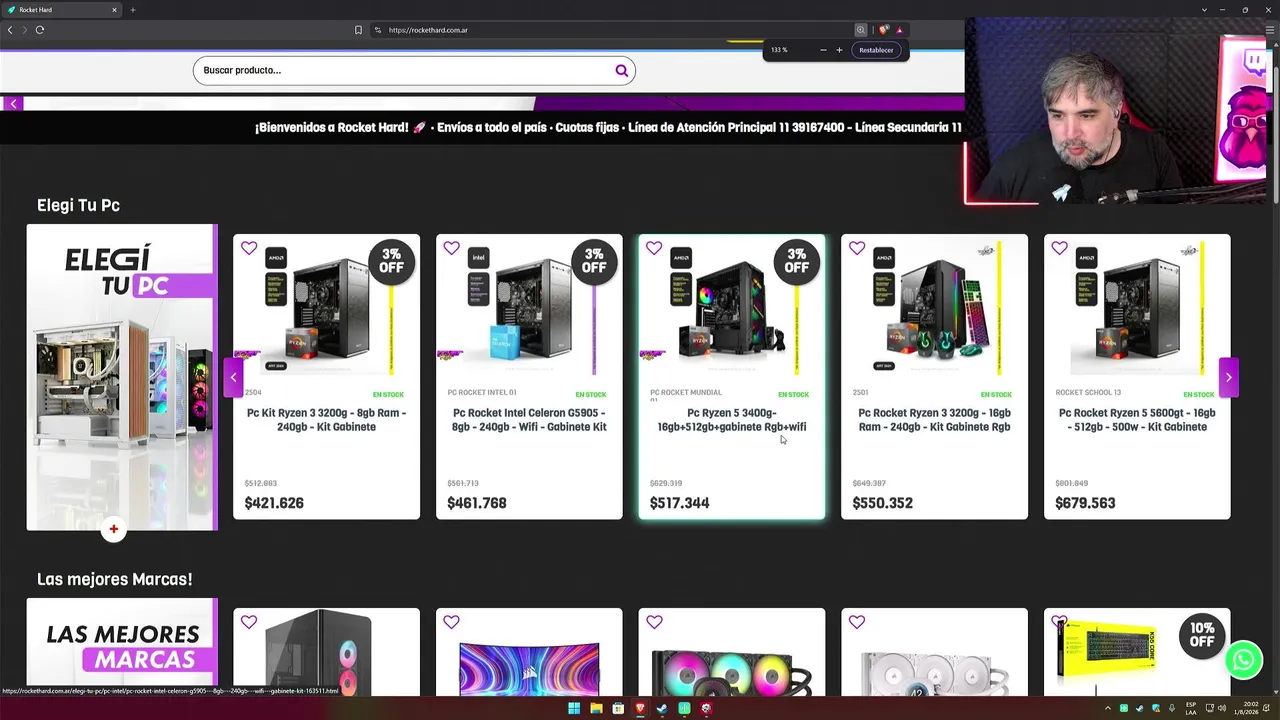Open a new browser tab
This screenshot has width=1280, height=720.
[132, 10]
